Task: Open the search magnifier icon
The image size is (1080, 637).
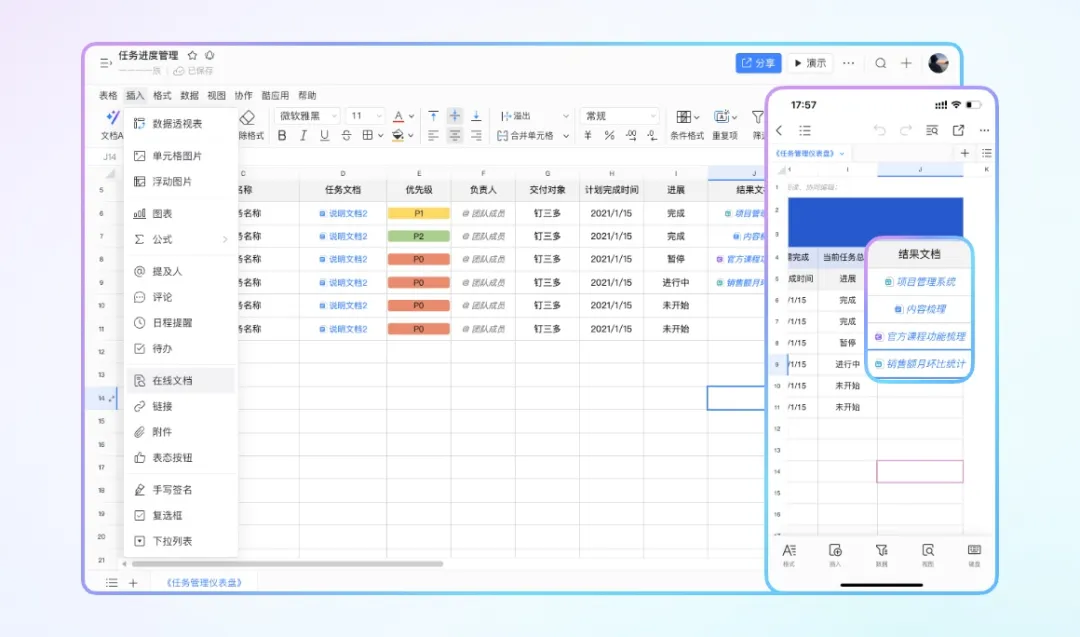Action: [x=880, y=63]
